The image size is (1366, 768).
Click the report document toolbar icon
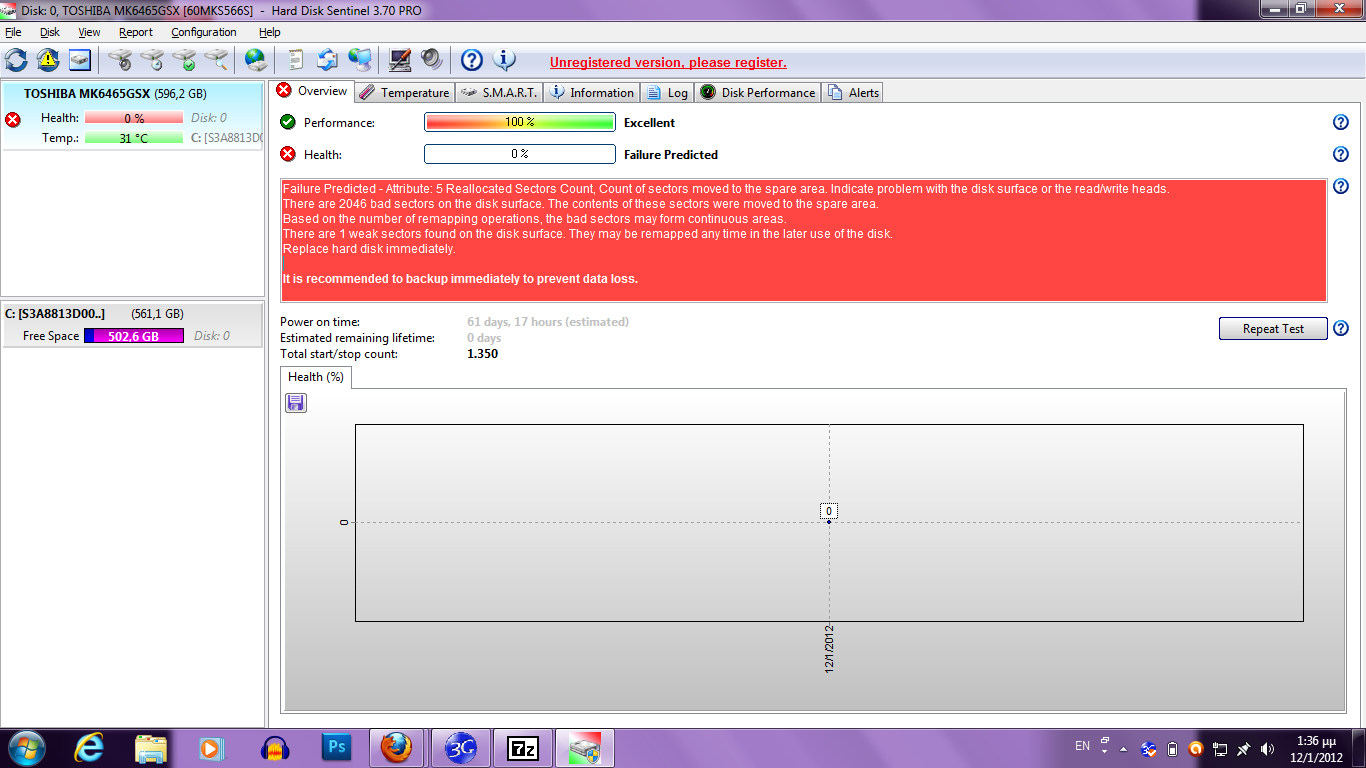pos(296,60)
